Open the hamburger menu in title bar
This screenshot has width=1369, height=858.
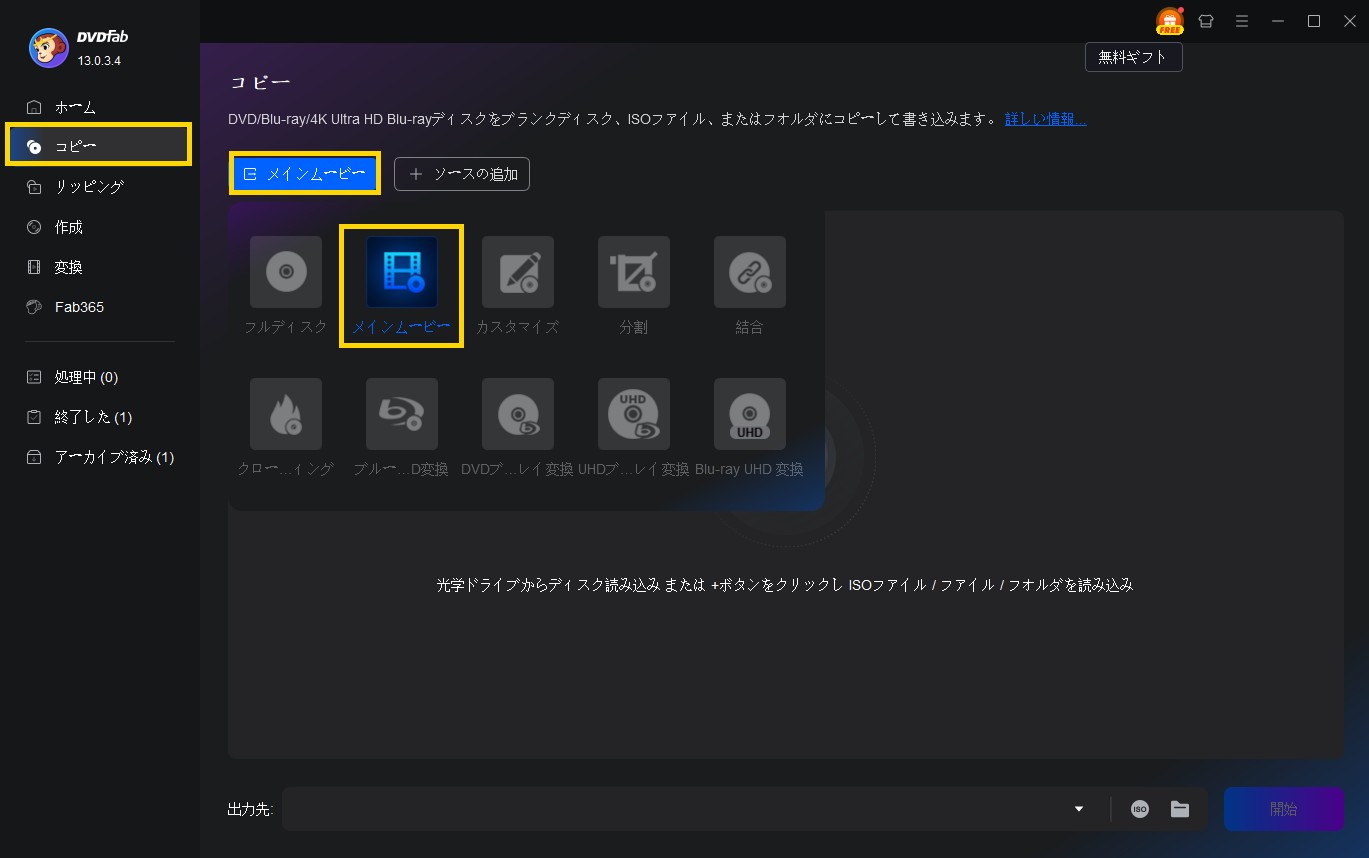pos(1242,21)
